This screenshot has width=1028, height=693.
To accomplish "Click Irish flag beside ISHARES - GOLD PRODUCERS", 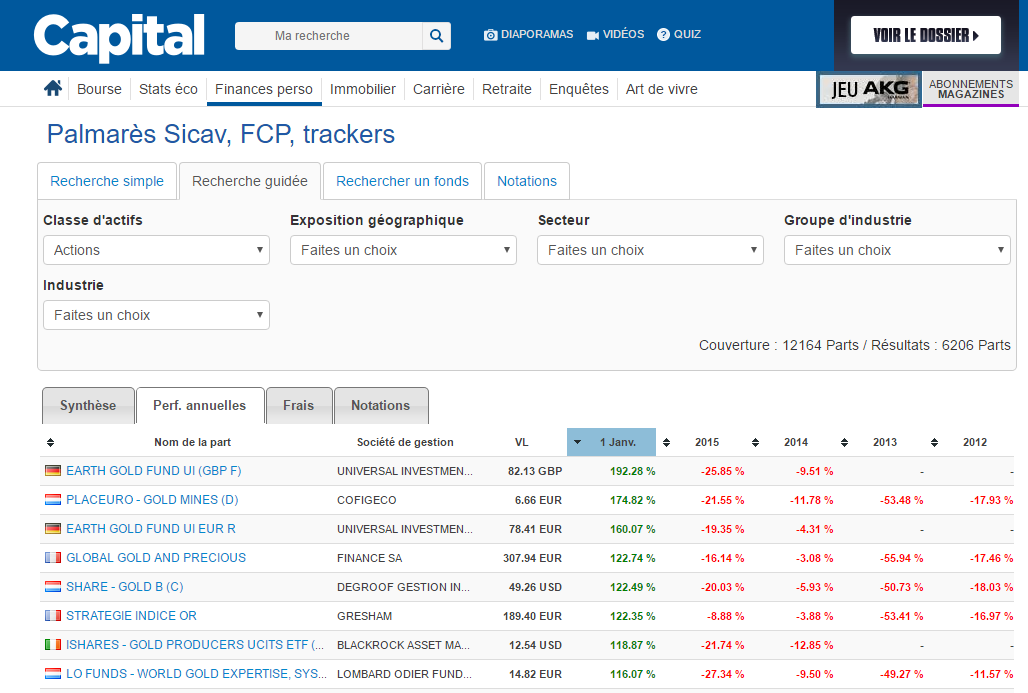I will pos(53,644).
